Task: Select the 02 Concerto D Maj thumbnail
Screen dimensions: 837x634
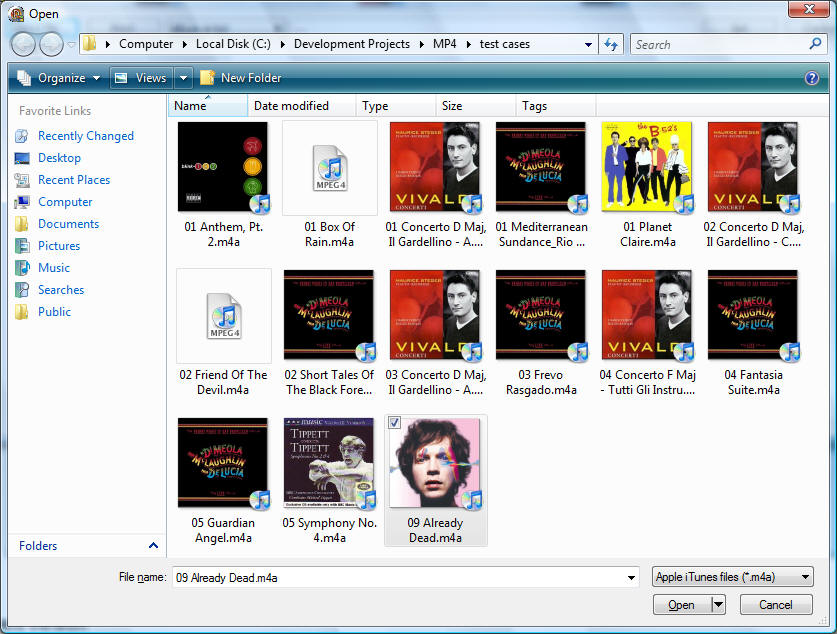Action: point(753,167)
